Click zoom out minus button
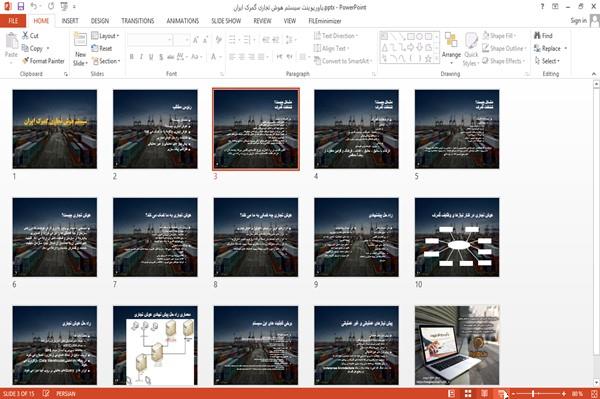 [513, 393]
